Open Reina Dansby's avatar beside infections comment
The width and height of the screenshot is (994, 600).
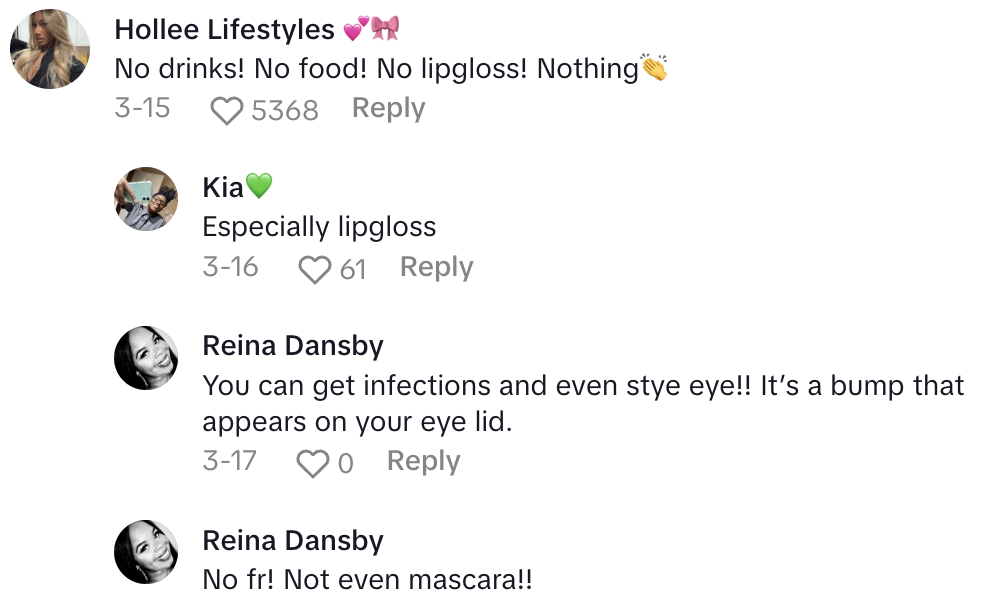pyautogui.click(x=146, y=358)
